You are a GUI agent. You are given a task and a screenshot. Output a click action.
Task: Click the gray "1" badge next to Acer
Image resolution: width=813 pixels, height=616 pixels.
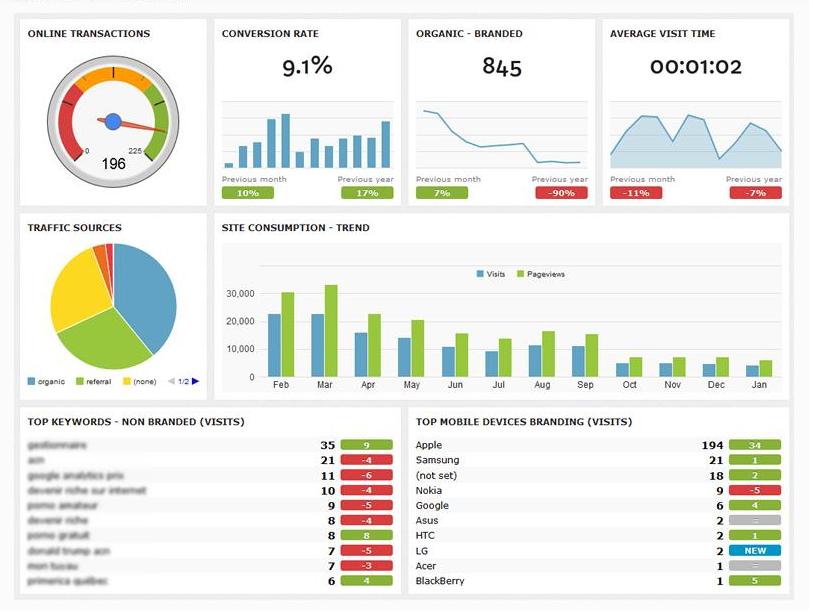755,564
